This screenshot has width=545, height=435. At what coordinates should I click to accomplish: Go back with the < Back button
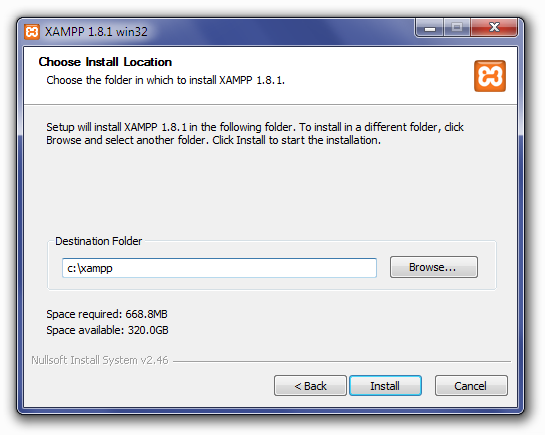tap(310, 385)
